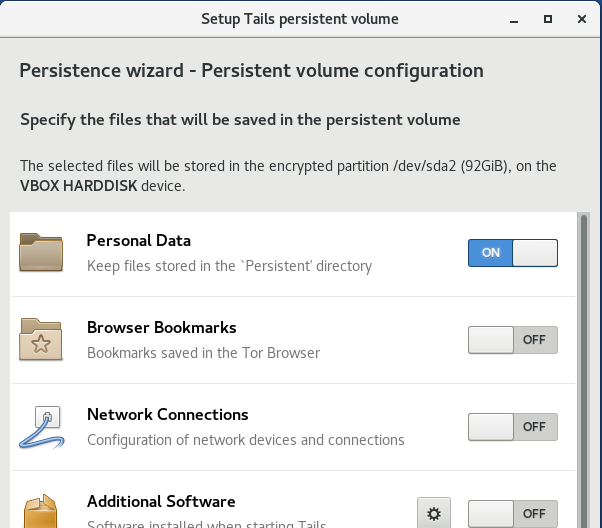Open Additional Software gear settings
Viewport: 602px width, 528px height.
pos(433,513)
